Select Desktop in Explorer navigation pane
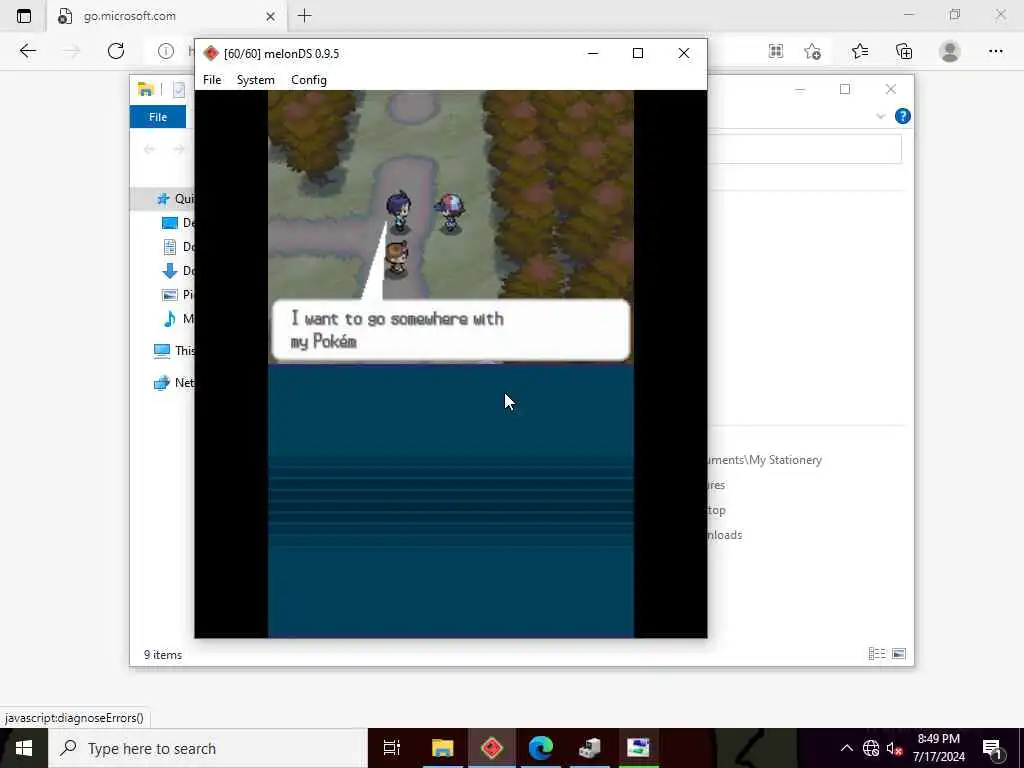Viewport: 1024px width, 768px height. tap(178, 223)
